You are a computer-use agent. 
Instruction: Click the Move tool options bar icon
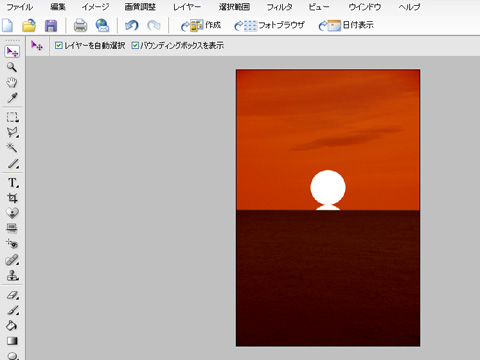(37, 45)
